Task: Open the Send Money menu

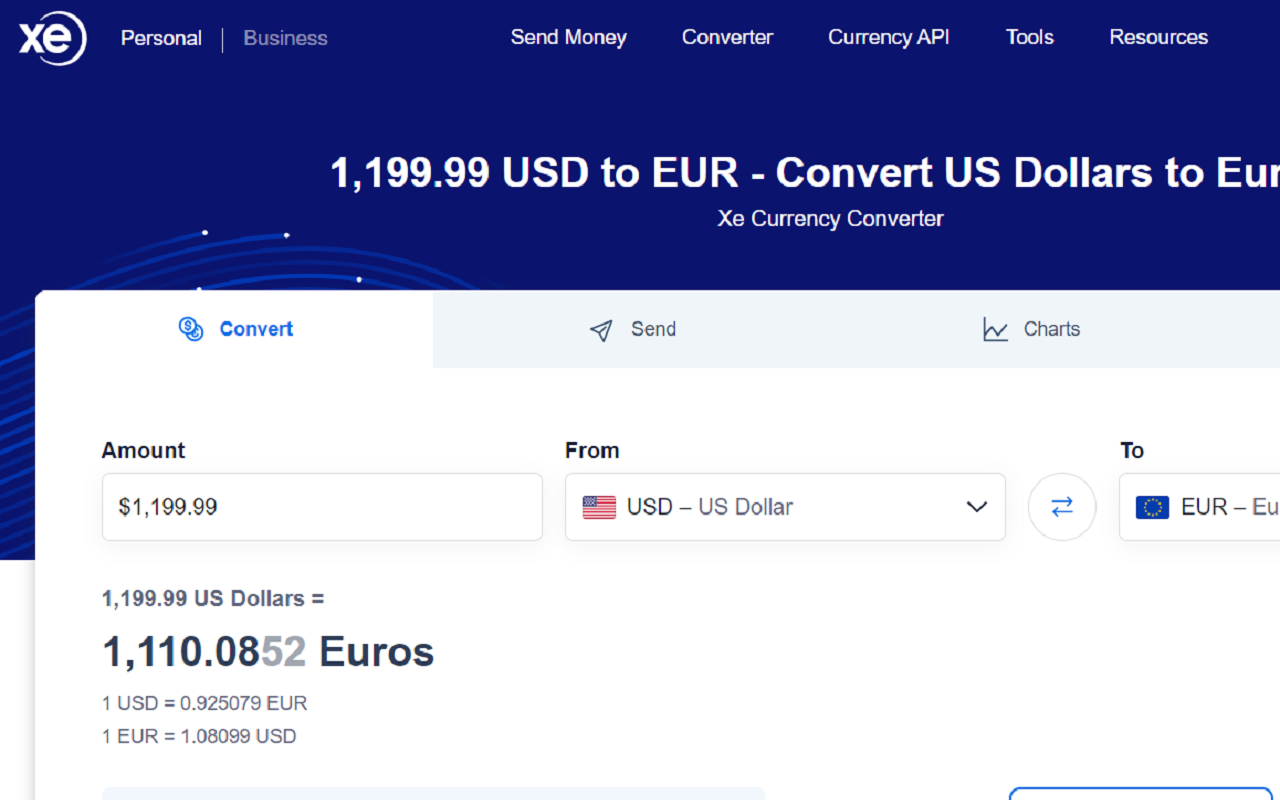Action: tap(568, 38)
